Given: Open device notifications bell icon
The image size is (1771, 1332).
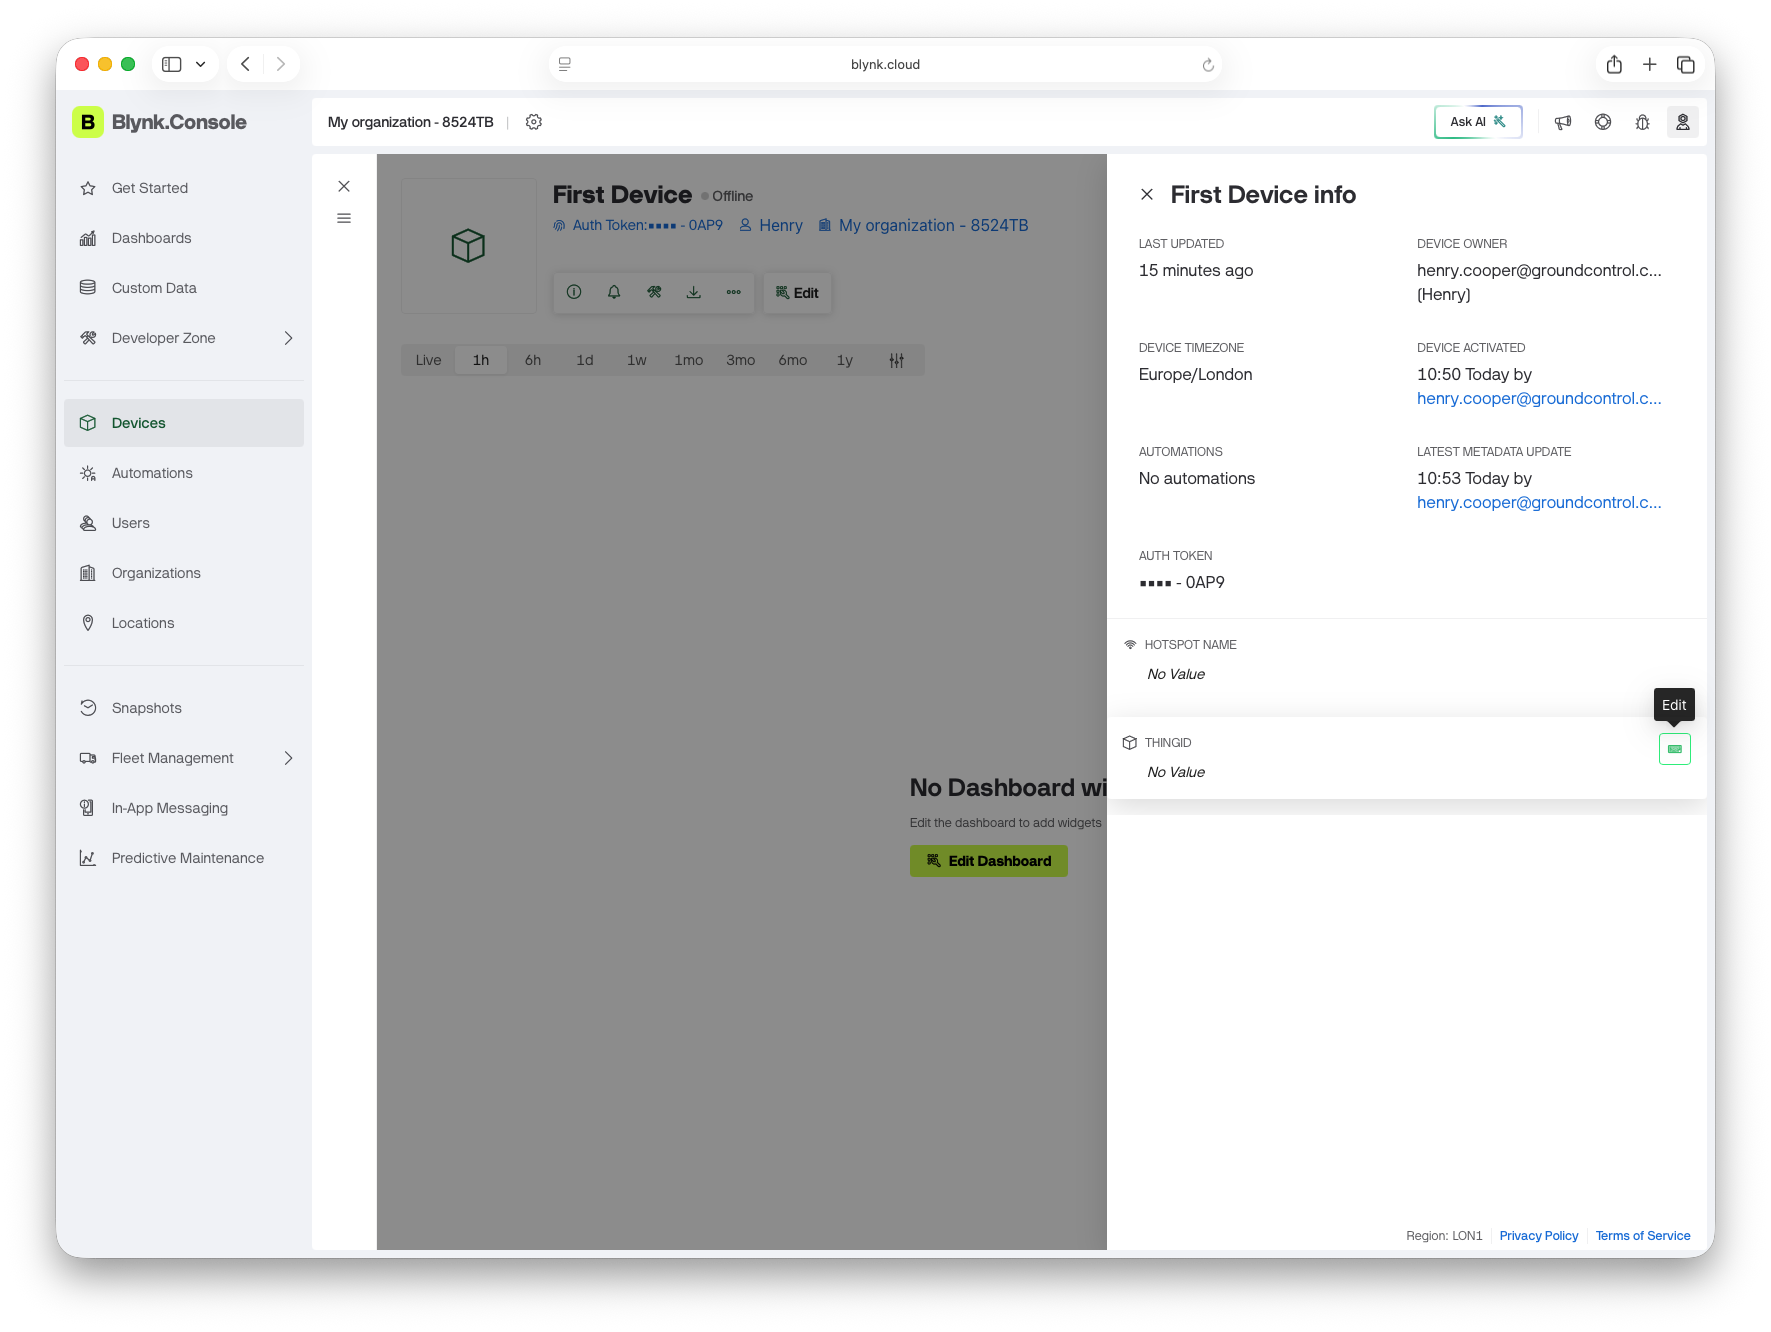Looking at the screenshot, I should (x=614, y=292).
